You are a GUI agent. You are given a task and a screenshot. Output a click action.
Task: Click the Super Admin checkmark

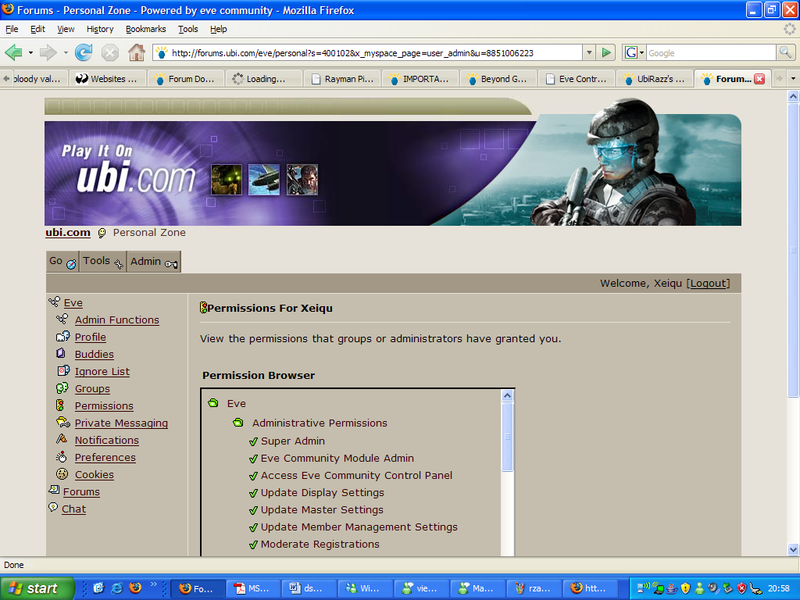[253, 441]
